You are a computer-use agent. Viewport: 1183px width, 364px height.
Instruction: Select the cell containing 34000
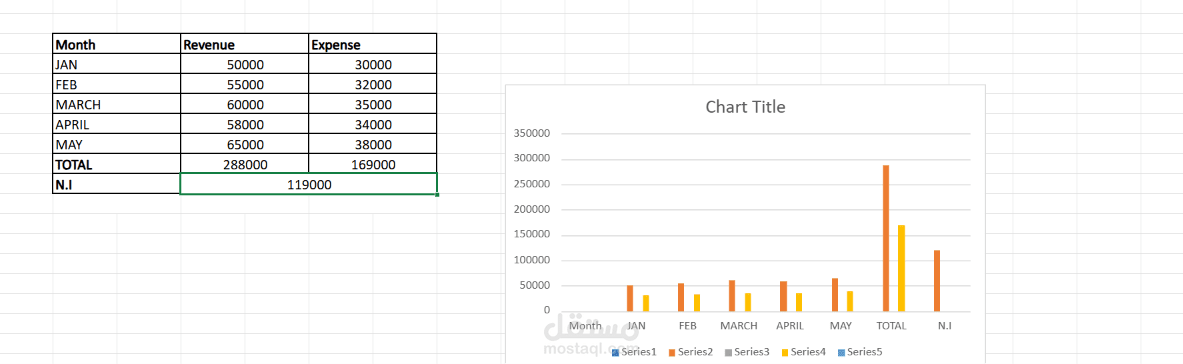point(373,125)
